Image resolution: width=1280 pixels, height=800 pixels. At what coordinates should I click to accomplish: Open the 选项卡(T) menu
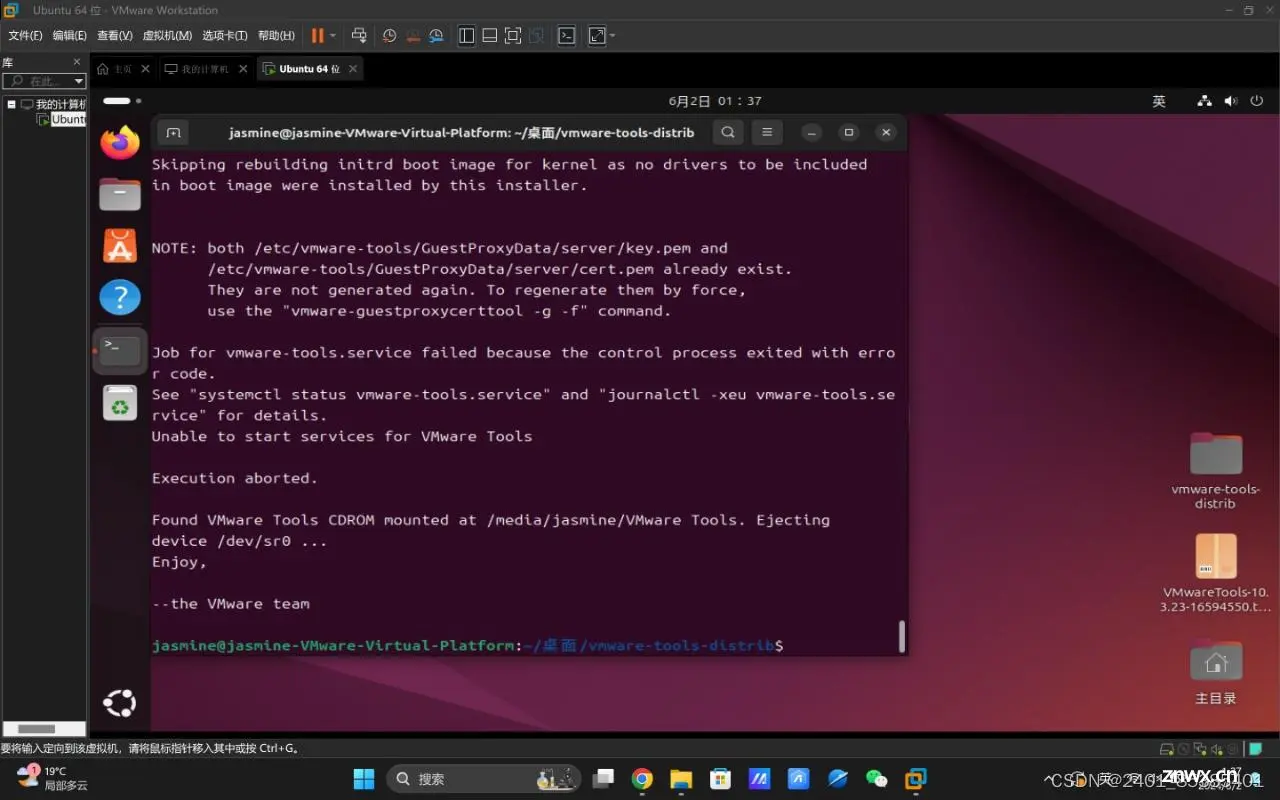pos(224,35)
